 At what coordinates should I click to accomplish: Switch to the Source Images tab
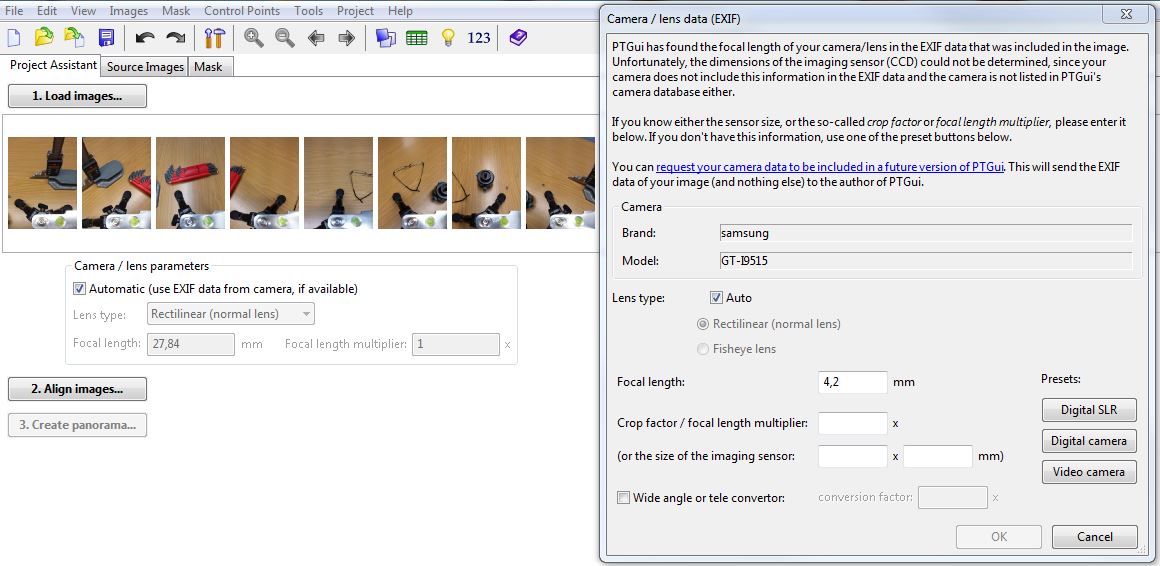coord(145,67)
